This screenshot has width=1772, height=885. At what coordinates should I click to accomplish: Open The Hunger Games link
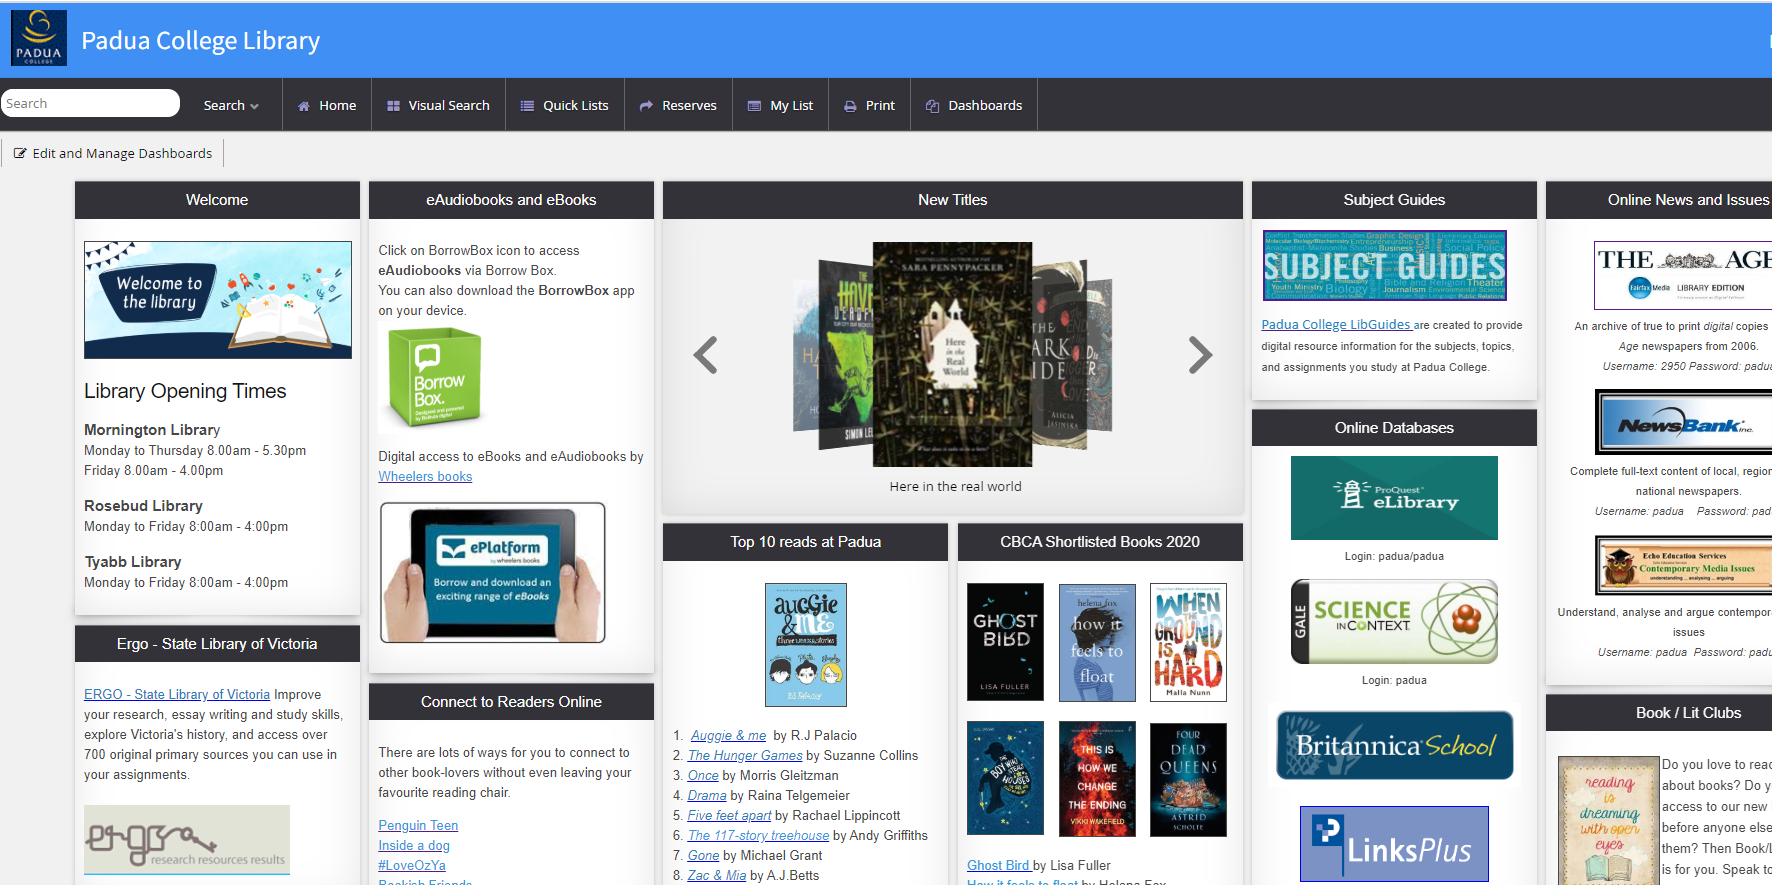745,756
